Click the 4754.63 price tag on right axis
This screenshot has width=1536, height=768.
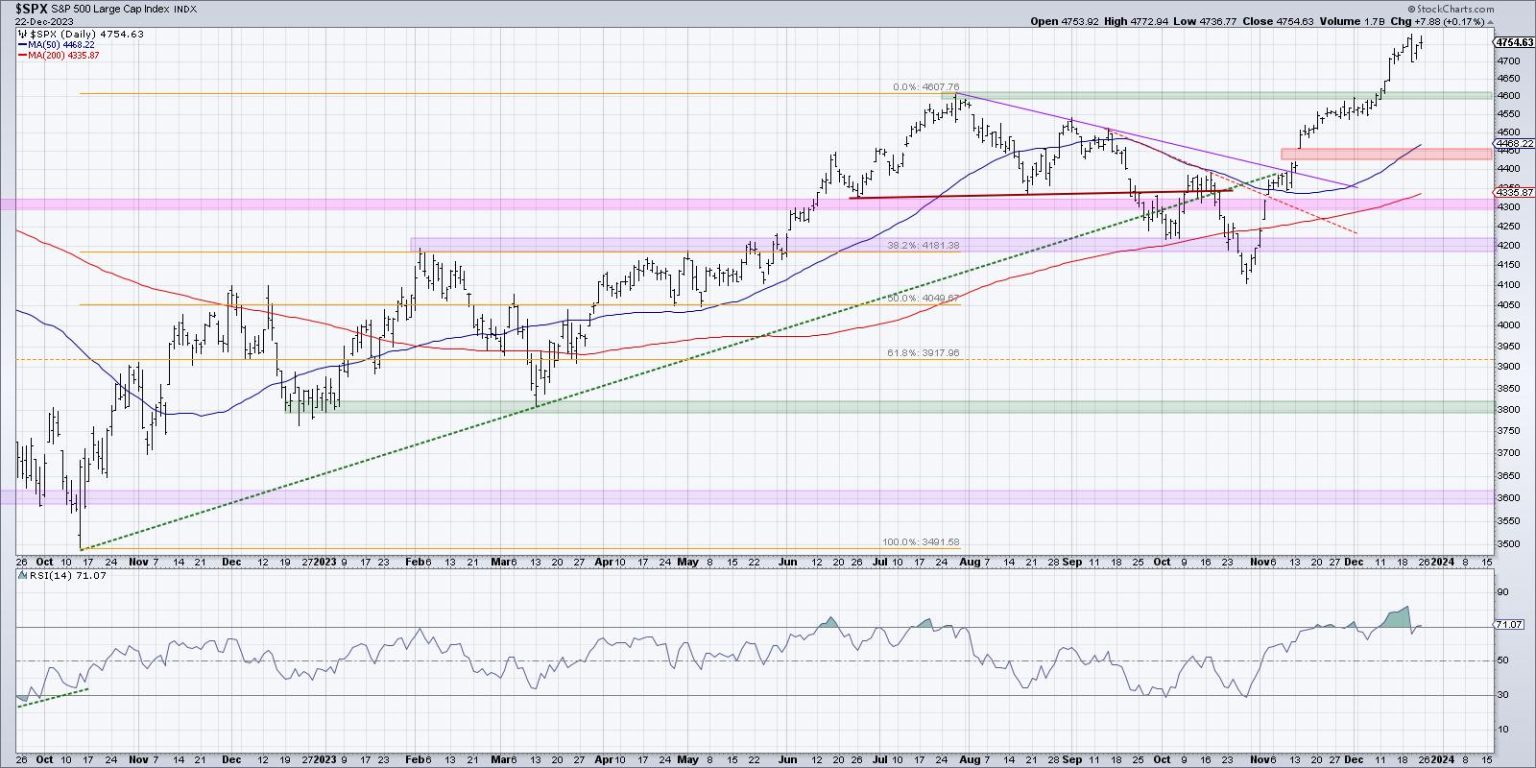1514,43
